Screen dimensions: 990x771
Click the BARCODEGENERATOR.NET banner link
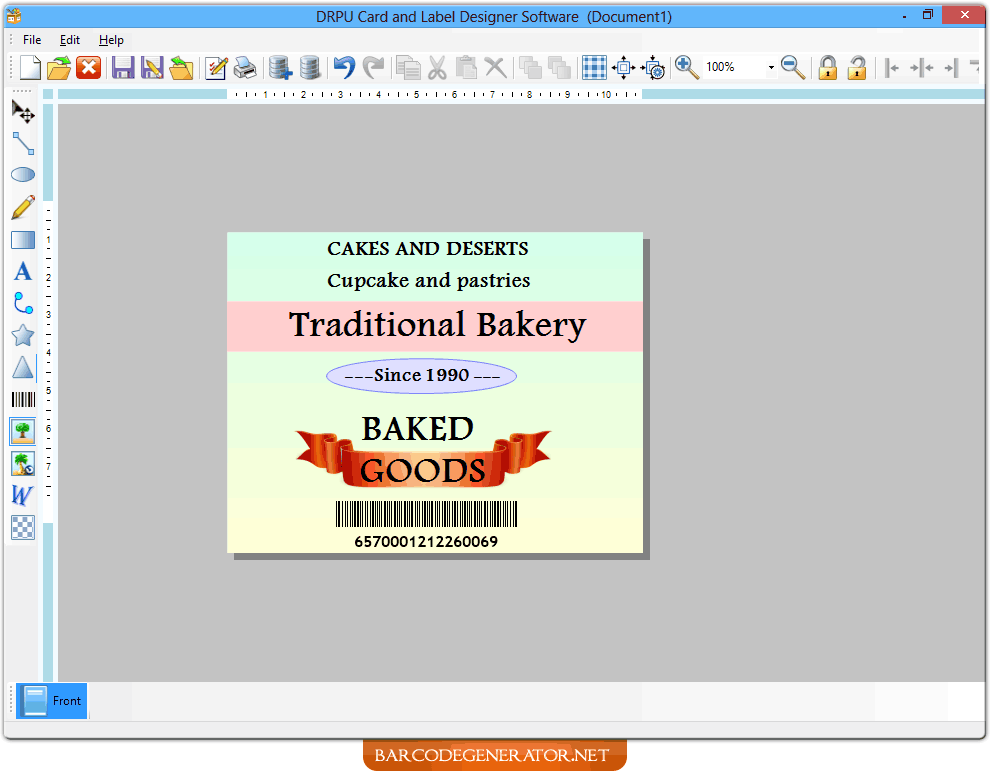pos(494,755)
